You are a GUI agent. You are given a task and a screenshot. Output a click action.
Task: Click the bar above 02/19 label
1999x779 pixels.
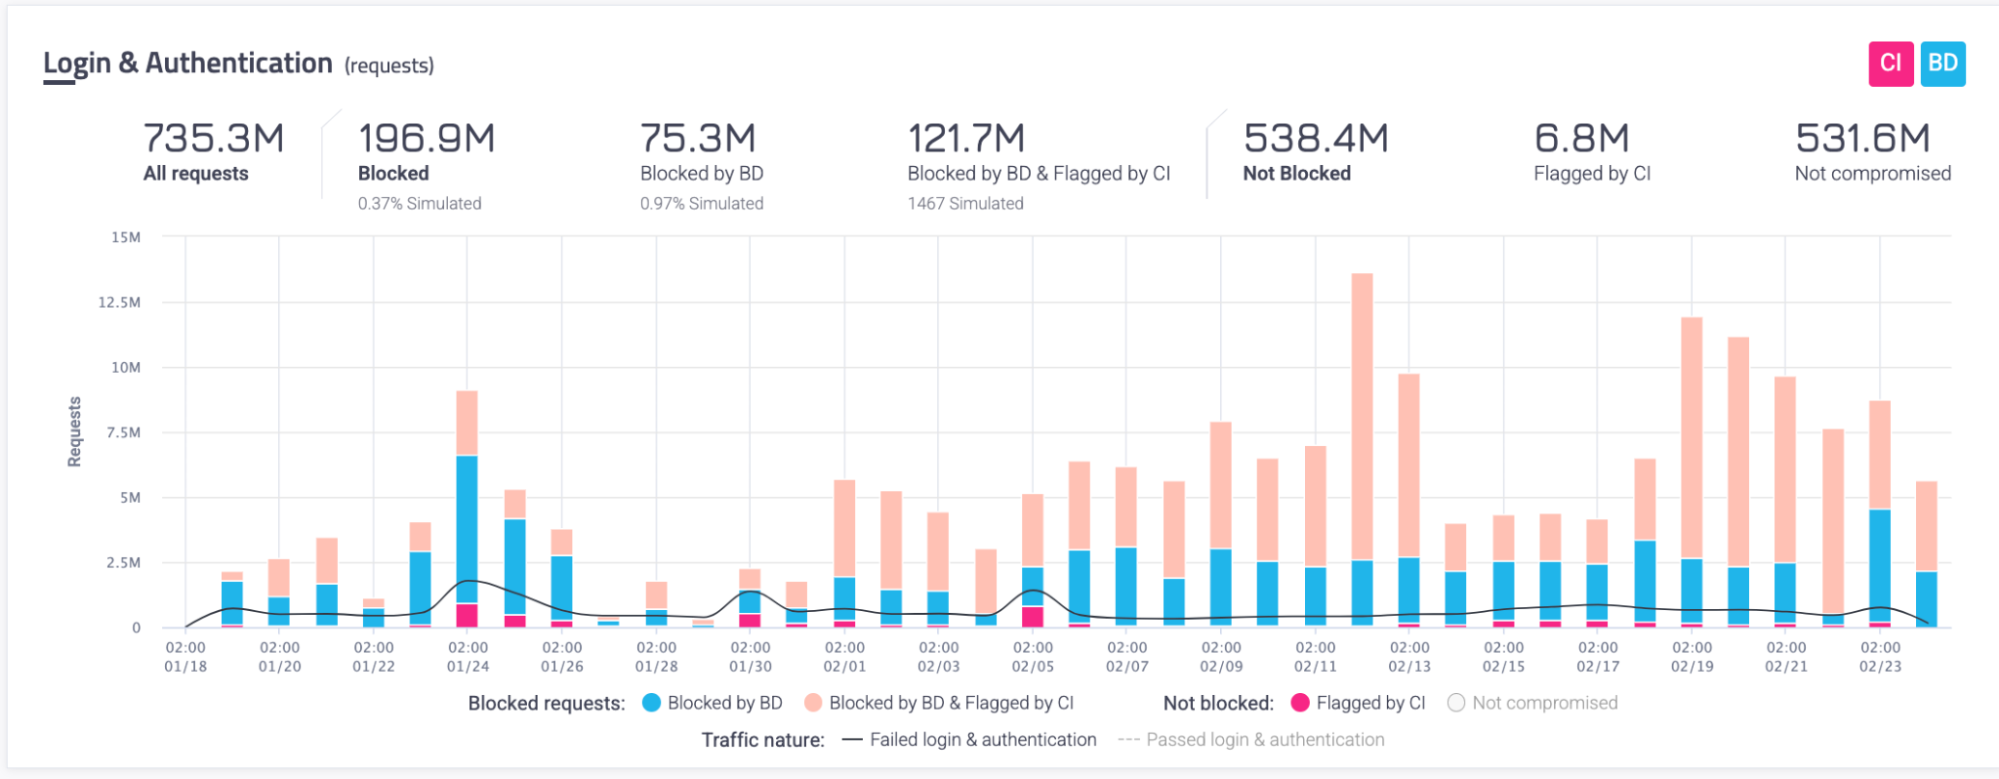pos(1692,471)
